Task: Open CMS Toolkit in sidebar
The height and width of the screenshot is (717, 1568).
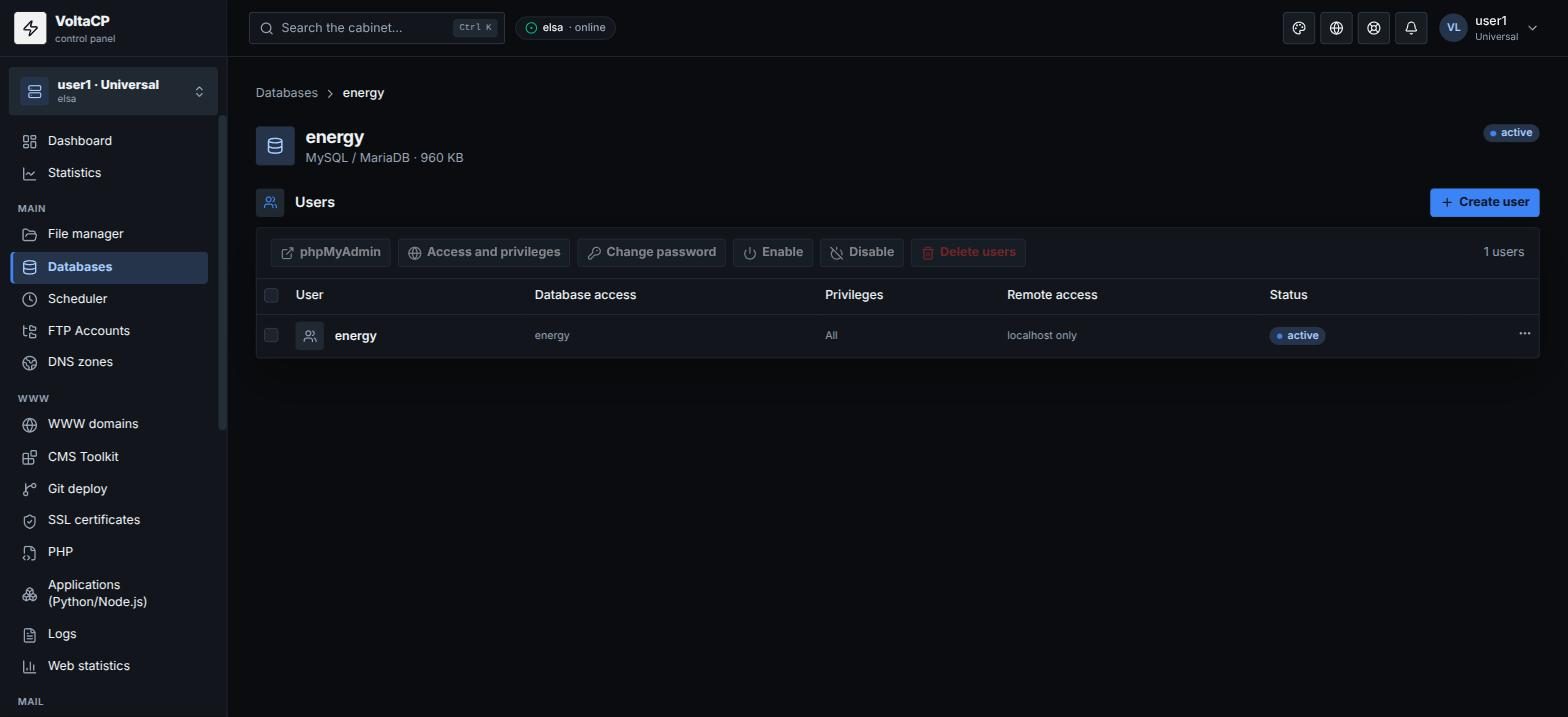Action: [x=109, y=457]
